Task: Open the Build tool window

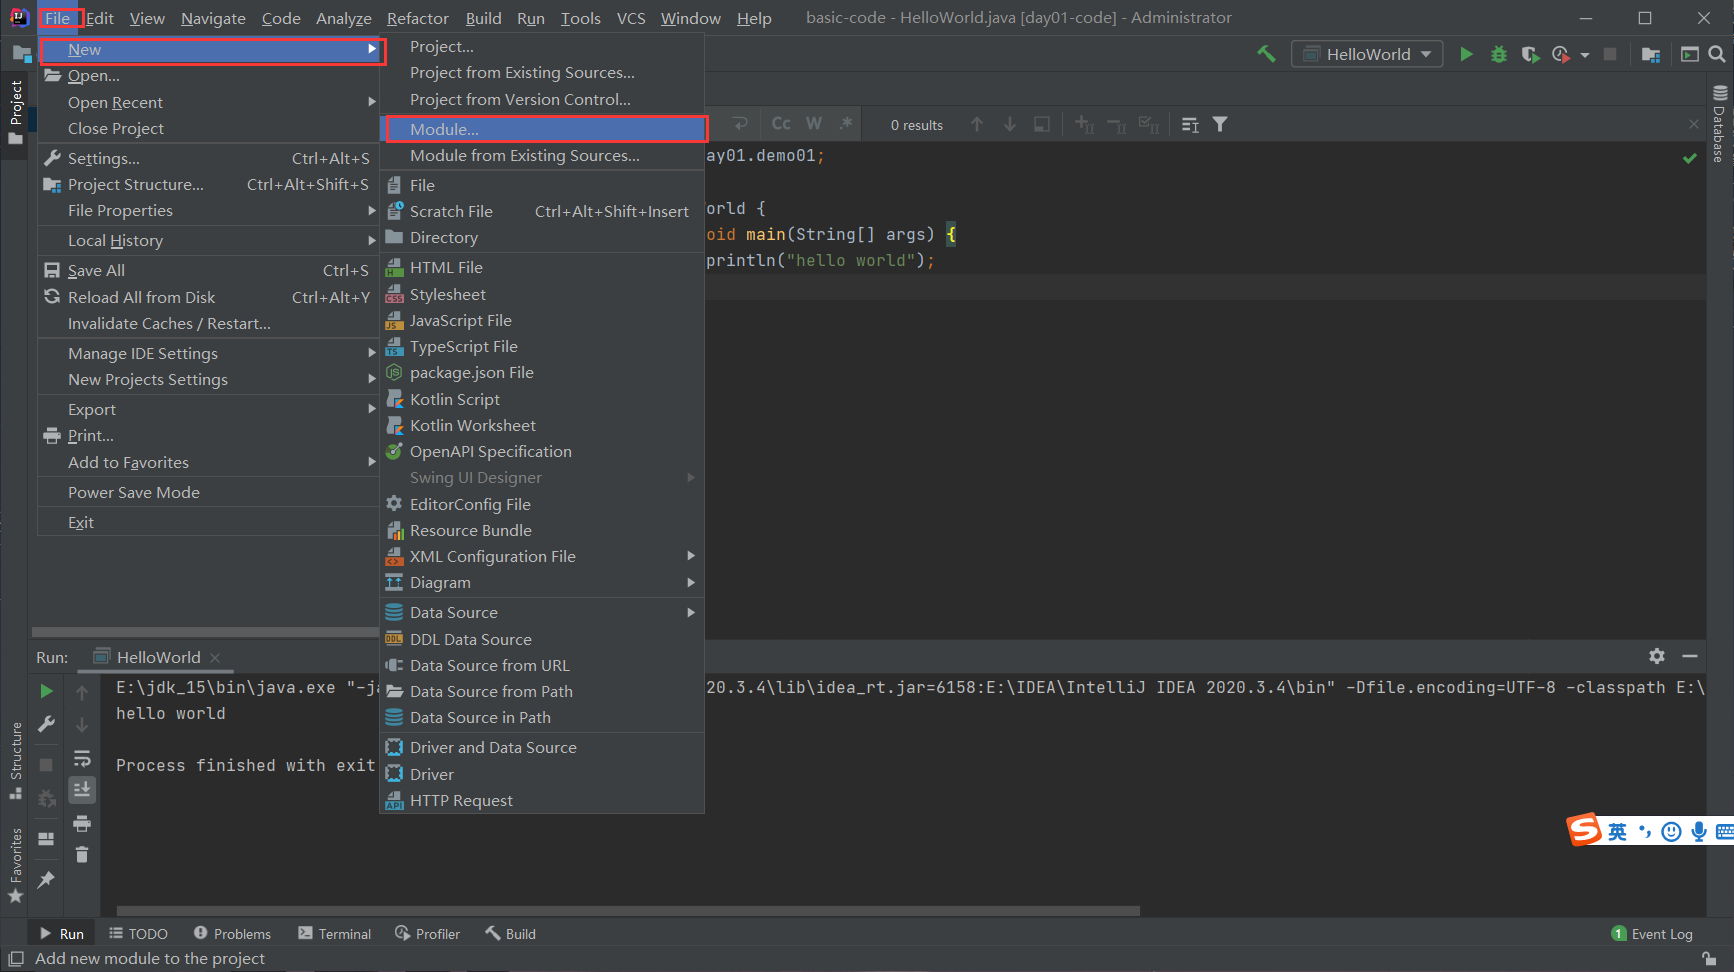Action: tap(511, 933)
